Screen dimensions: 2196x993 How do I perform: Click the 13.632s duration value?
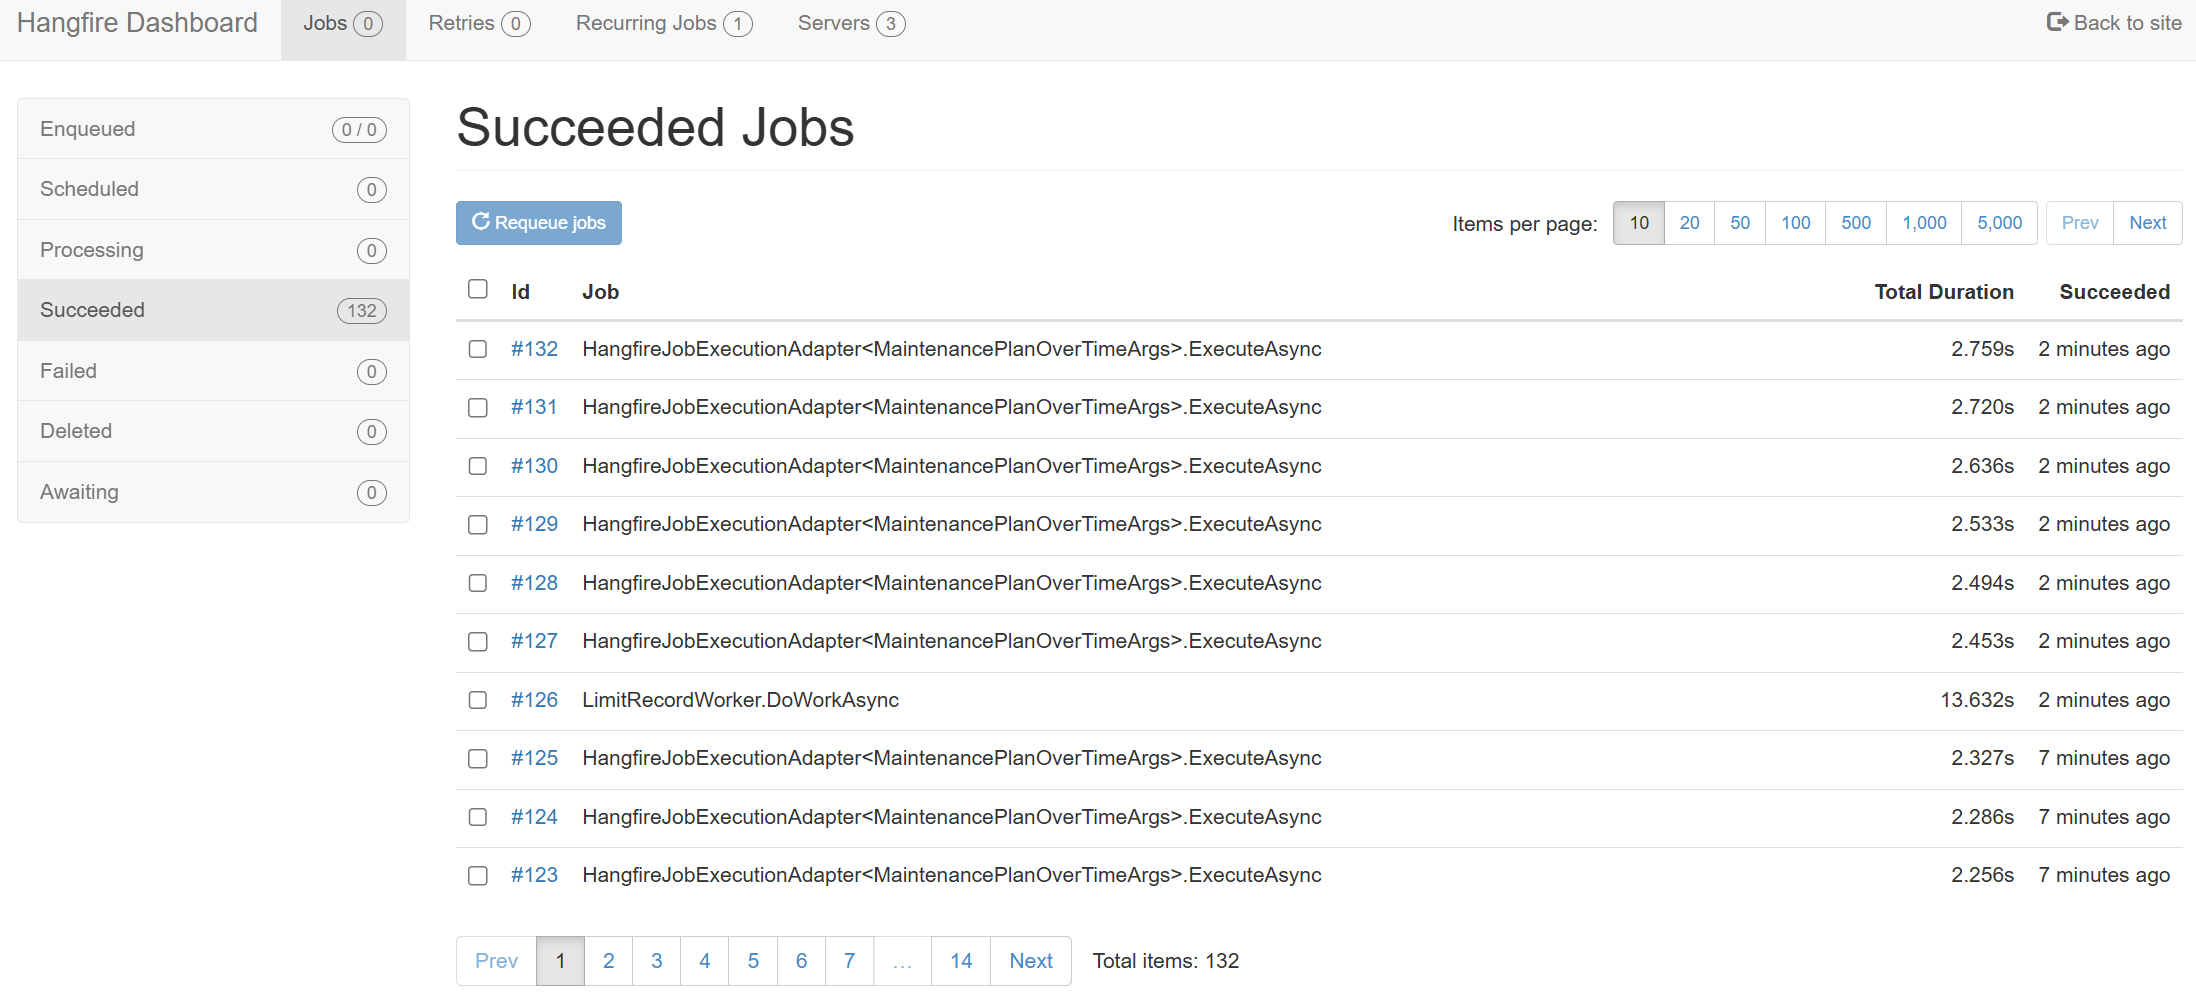coord(1977,700)
